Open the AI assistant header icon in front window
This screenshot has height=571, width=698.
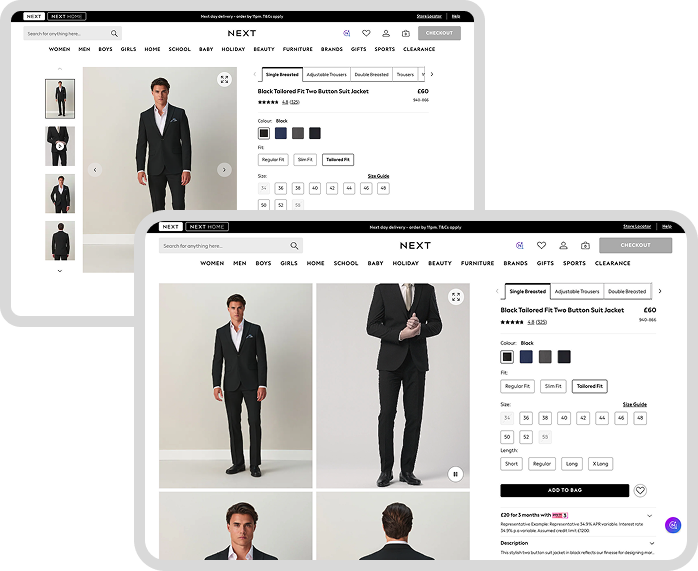click(x=519, y=245)
